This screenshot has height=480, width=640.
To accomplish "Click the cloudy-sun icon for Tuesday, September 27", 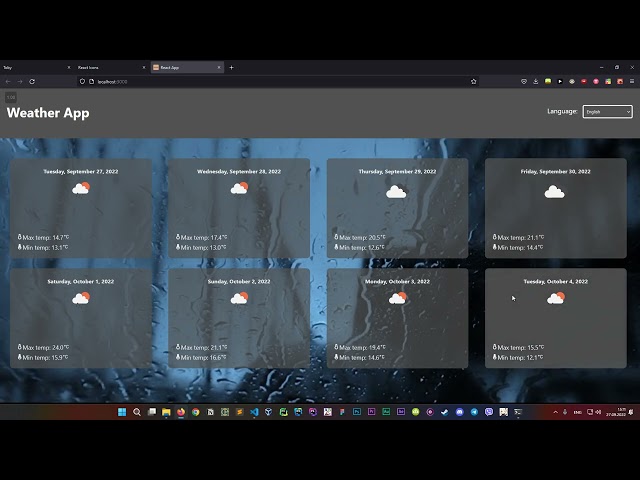I will point(81,188).
